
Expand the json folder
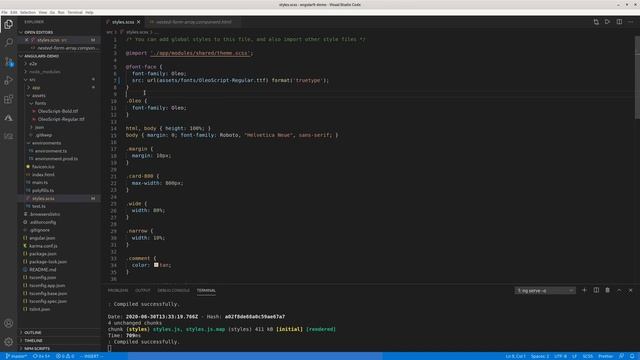coord(39,127)
